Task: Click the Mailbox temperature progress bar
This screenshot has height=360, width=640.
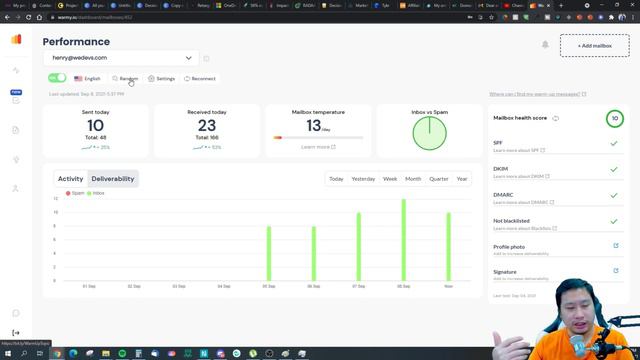Action: [318, 138]
